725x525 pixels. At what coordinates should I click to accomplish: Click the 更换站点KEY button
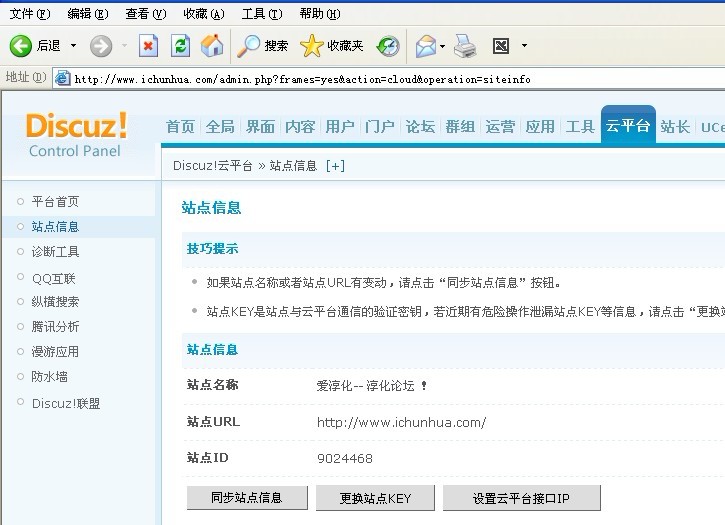tap(375, 498)
